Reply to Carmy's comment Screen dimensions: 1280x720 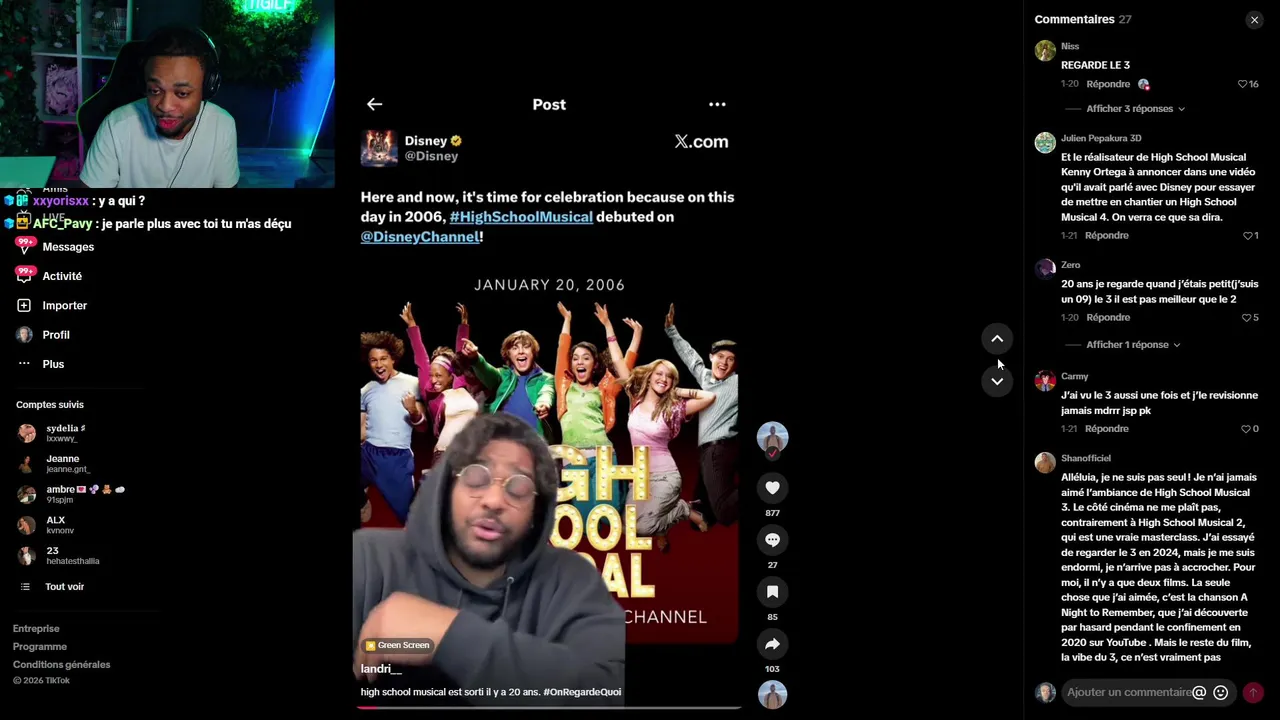pyautogui.click(x=1107, y=429)
